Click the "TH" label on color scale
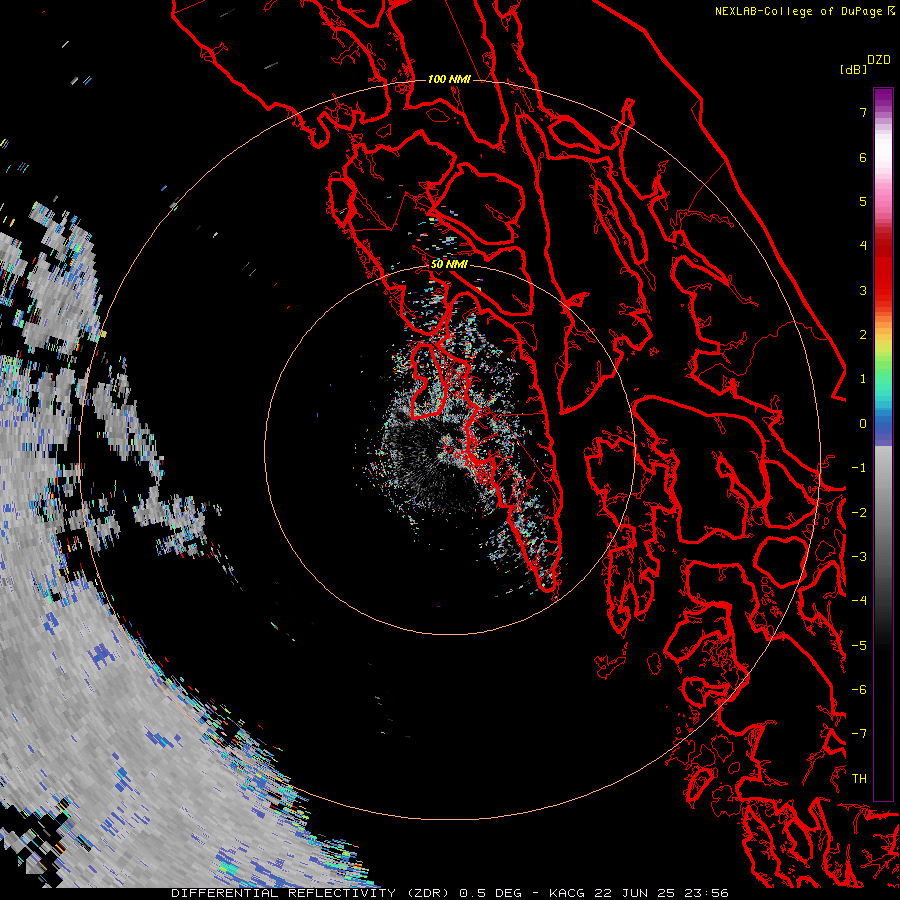 pos(859,779)
